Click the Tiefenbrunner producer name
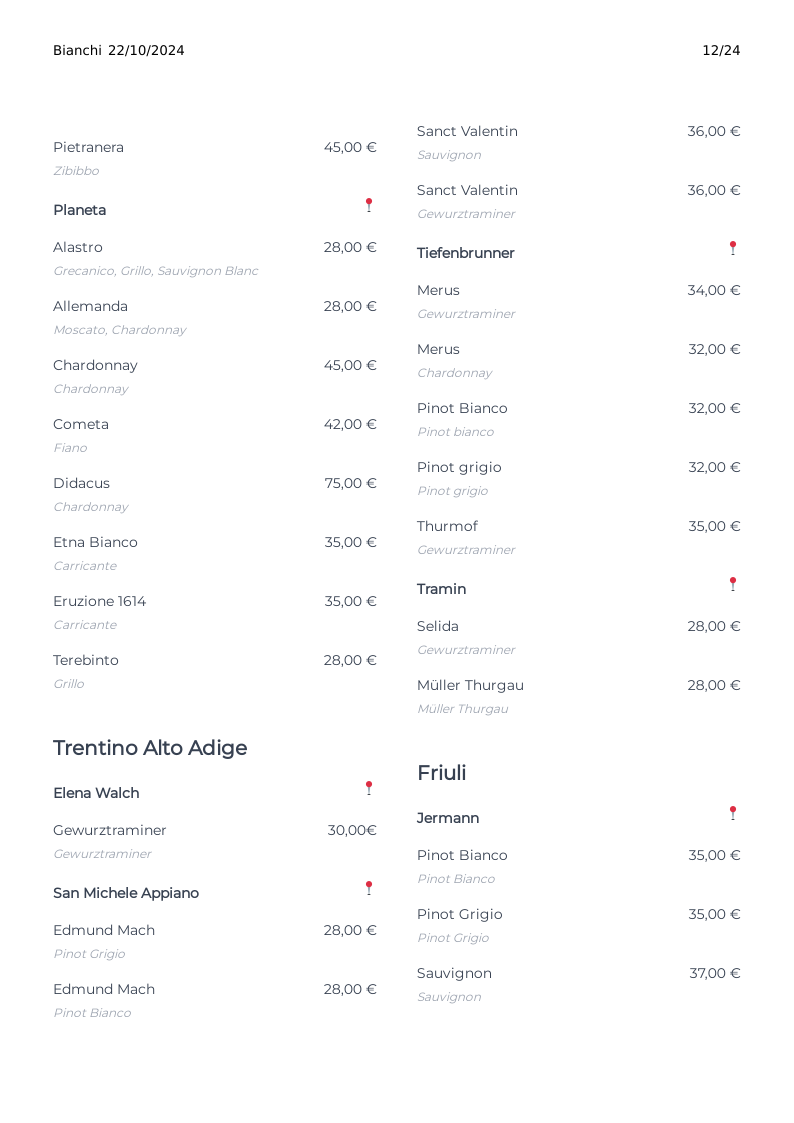 pyautogui.click(x=466, y=253)
